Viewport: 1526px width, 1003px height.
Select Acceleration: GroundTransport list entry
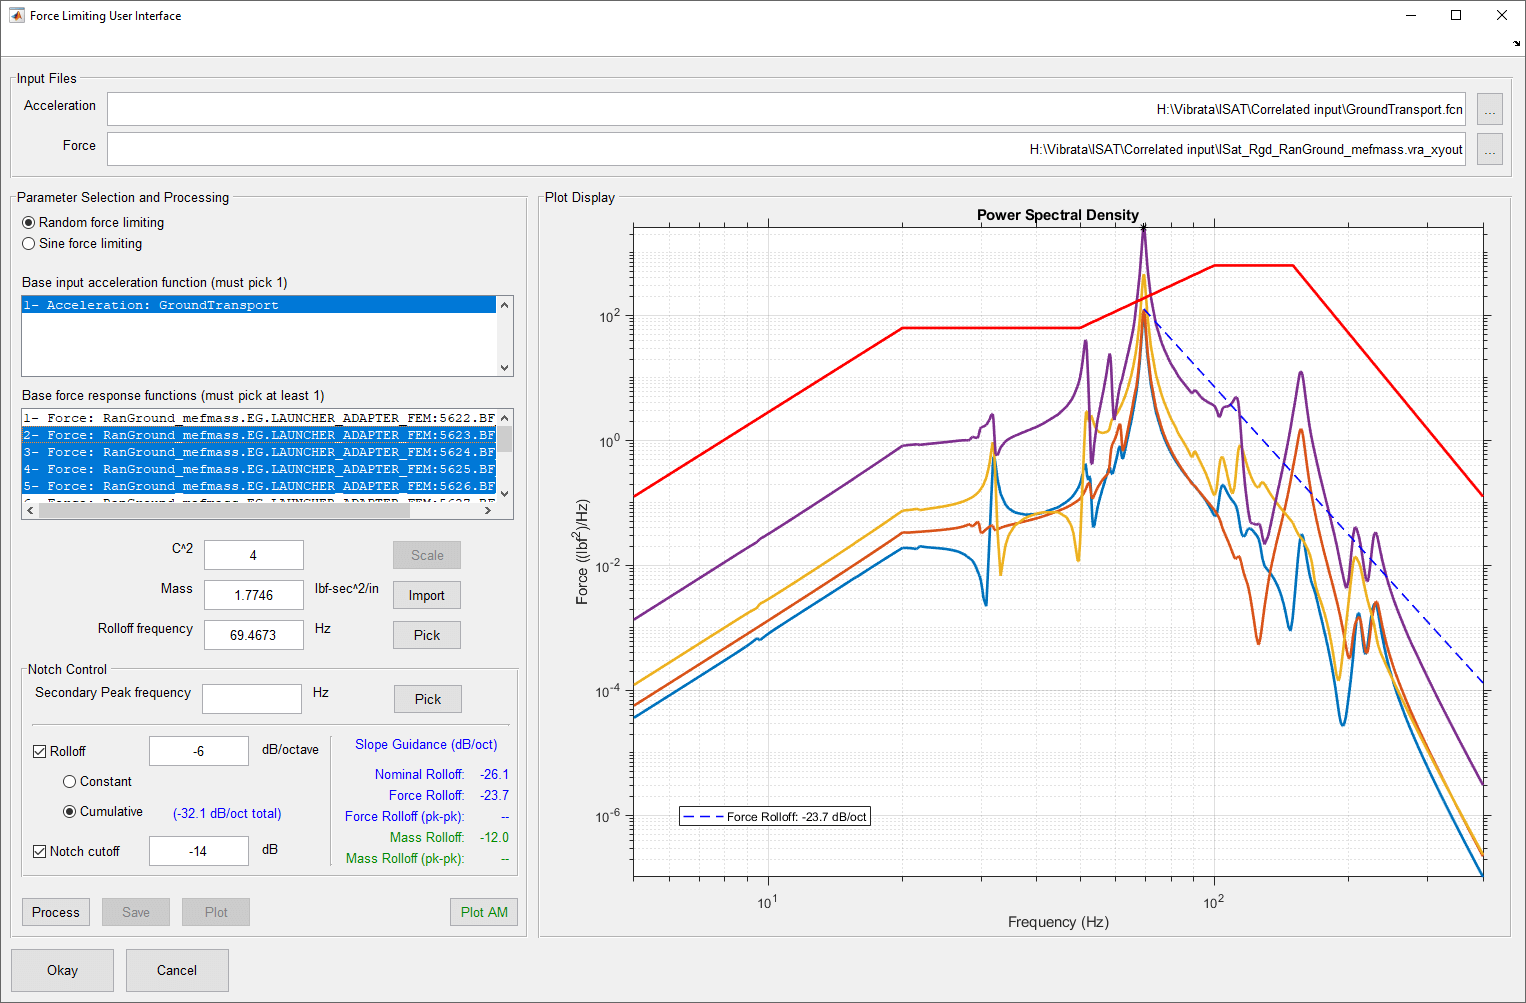pos(259,305)
